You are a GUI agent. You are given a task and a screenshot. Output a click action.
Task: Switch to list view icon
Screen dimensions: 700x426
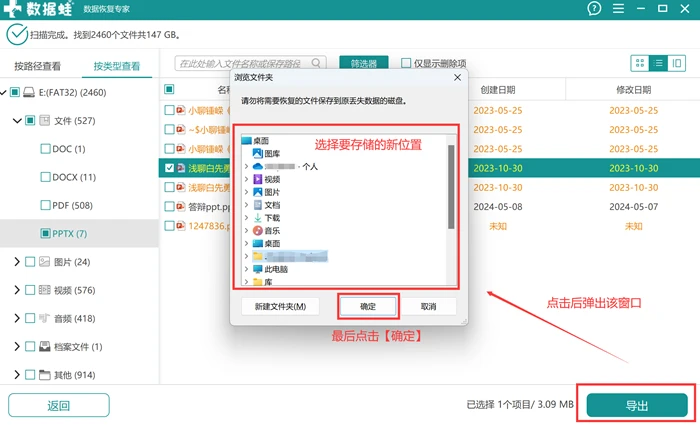pos(658,63)
